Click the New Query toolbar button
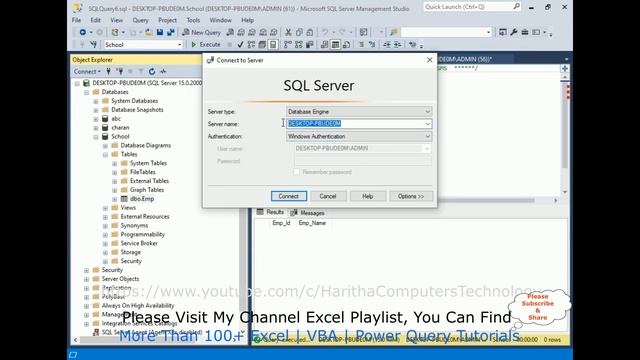640x360 pixels. (x=201, y=32)
